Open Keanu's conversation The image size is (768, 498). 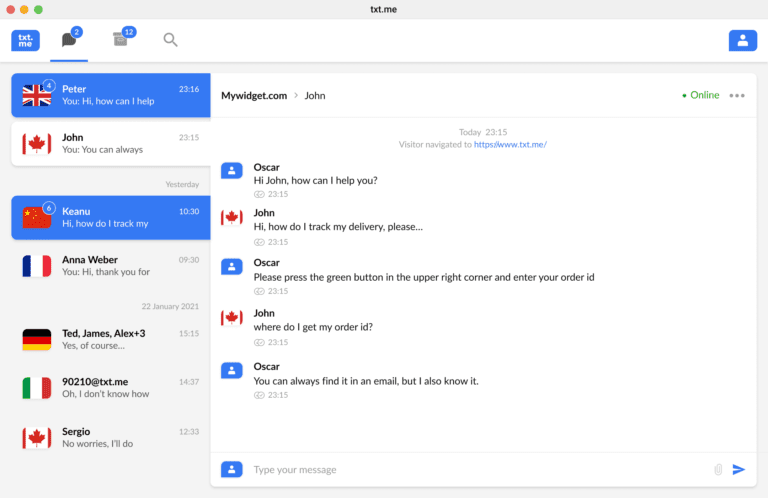[x=111, y=217]
